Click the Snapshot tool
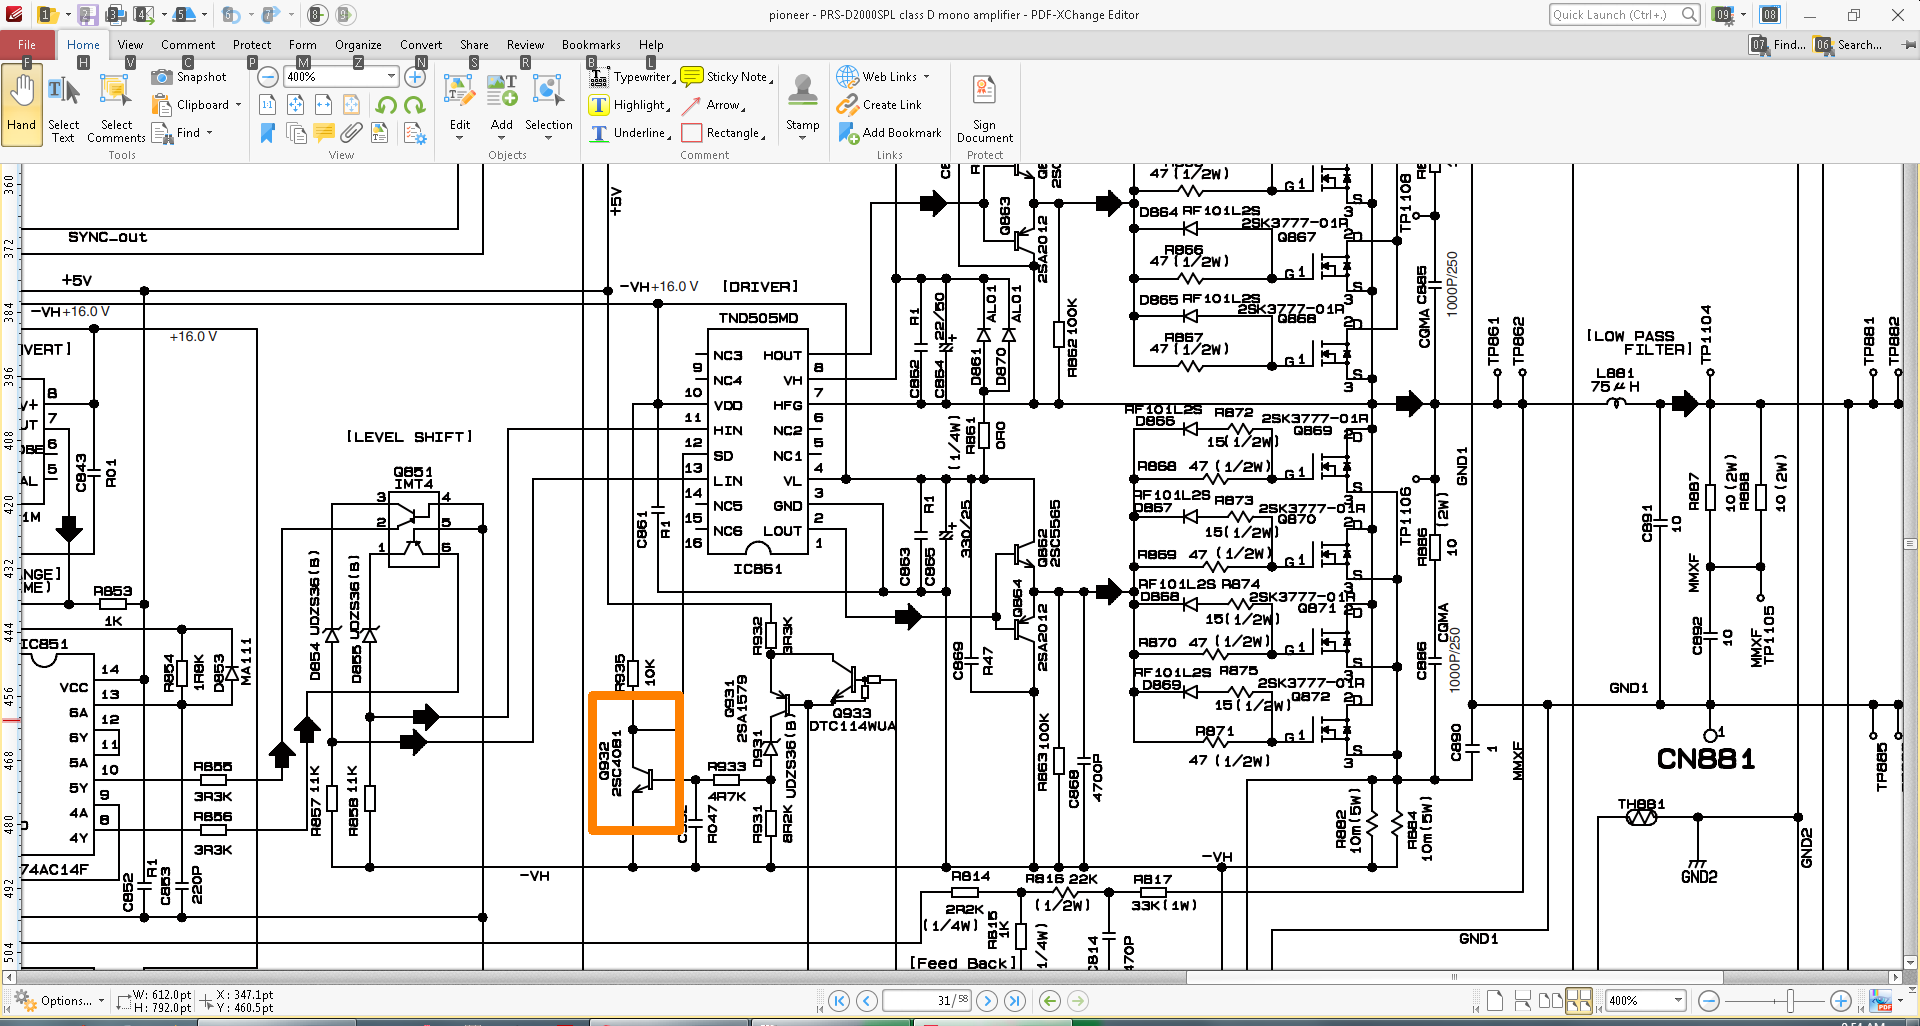The height and width of the screenshot is (1026, 1920). (190, 77)
